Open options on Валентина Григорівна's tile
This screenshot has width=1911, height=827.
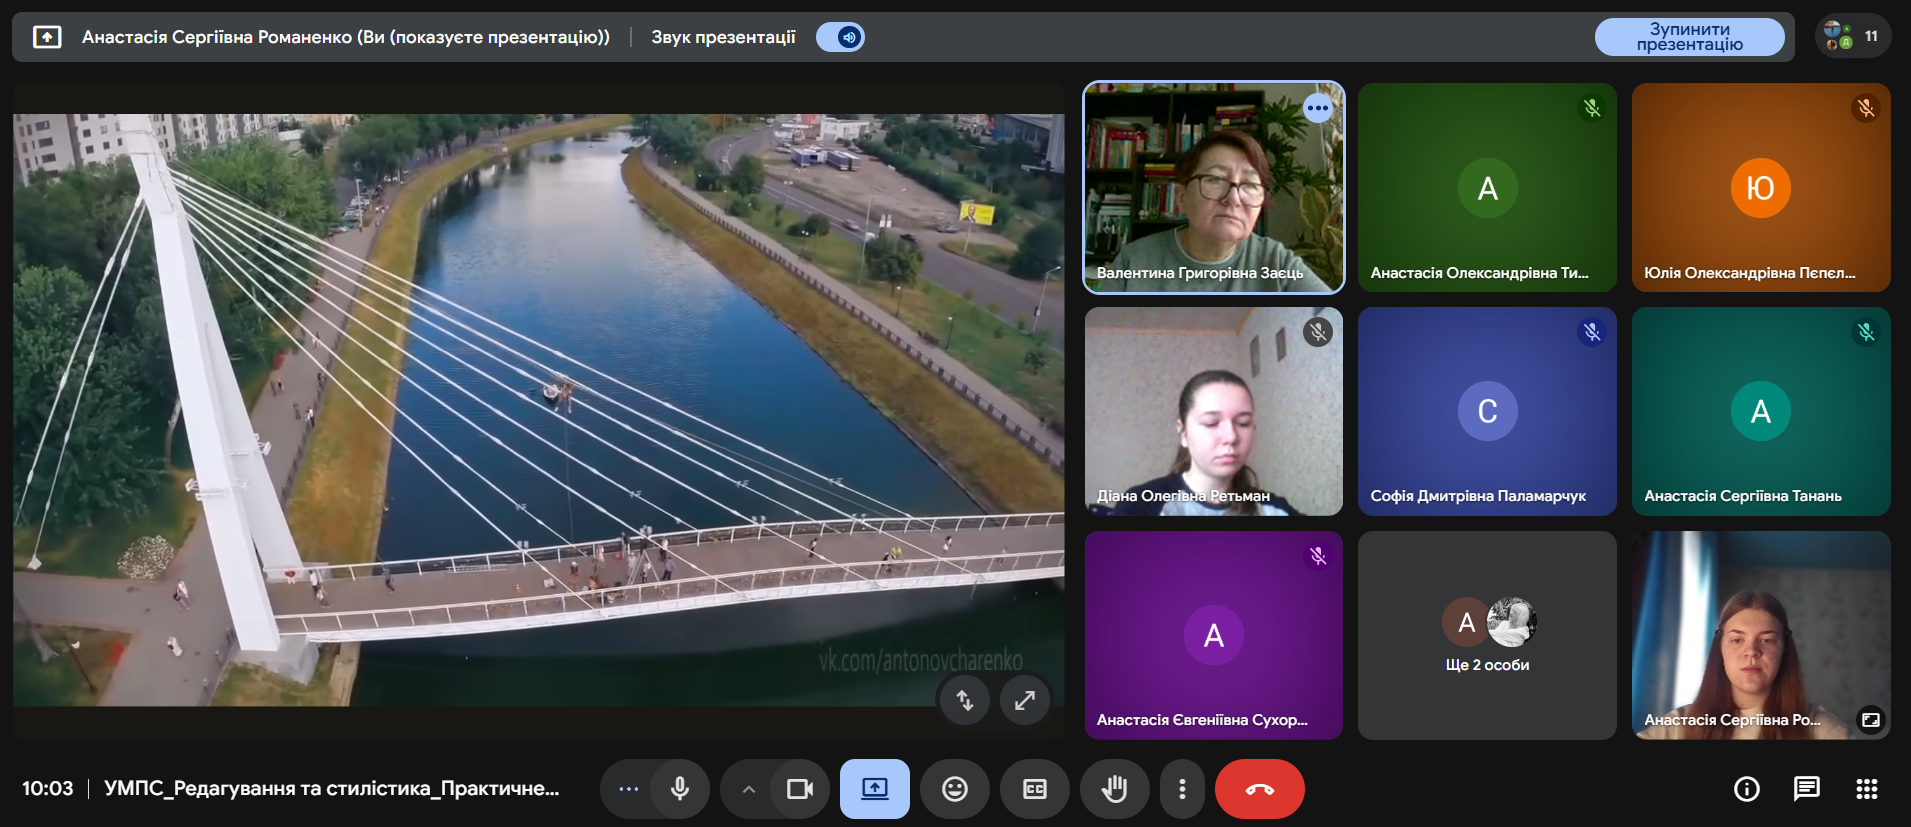pos(1317,108)
